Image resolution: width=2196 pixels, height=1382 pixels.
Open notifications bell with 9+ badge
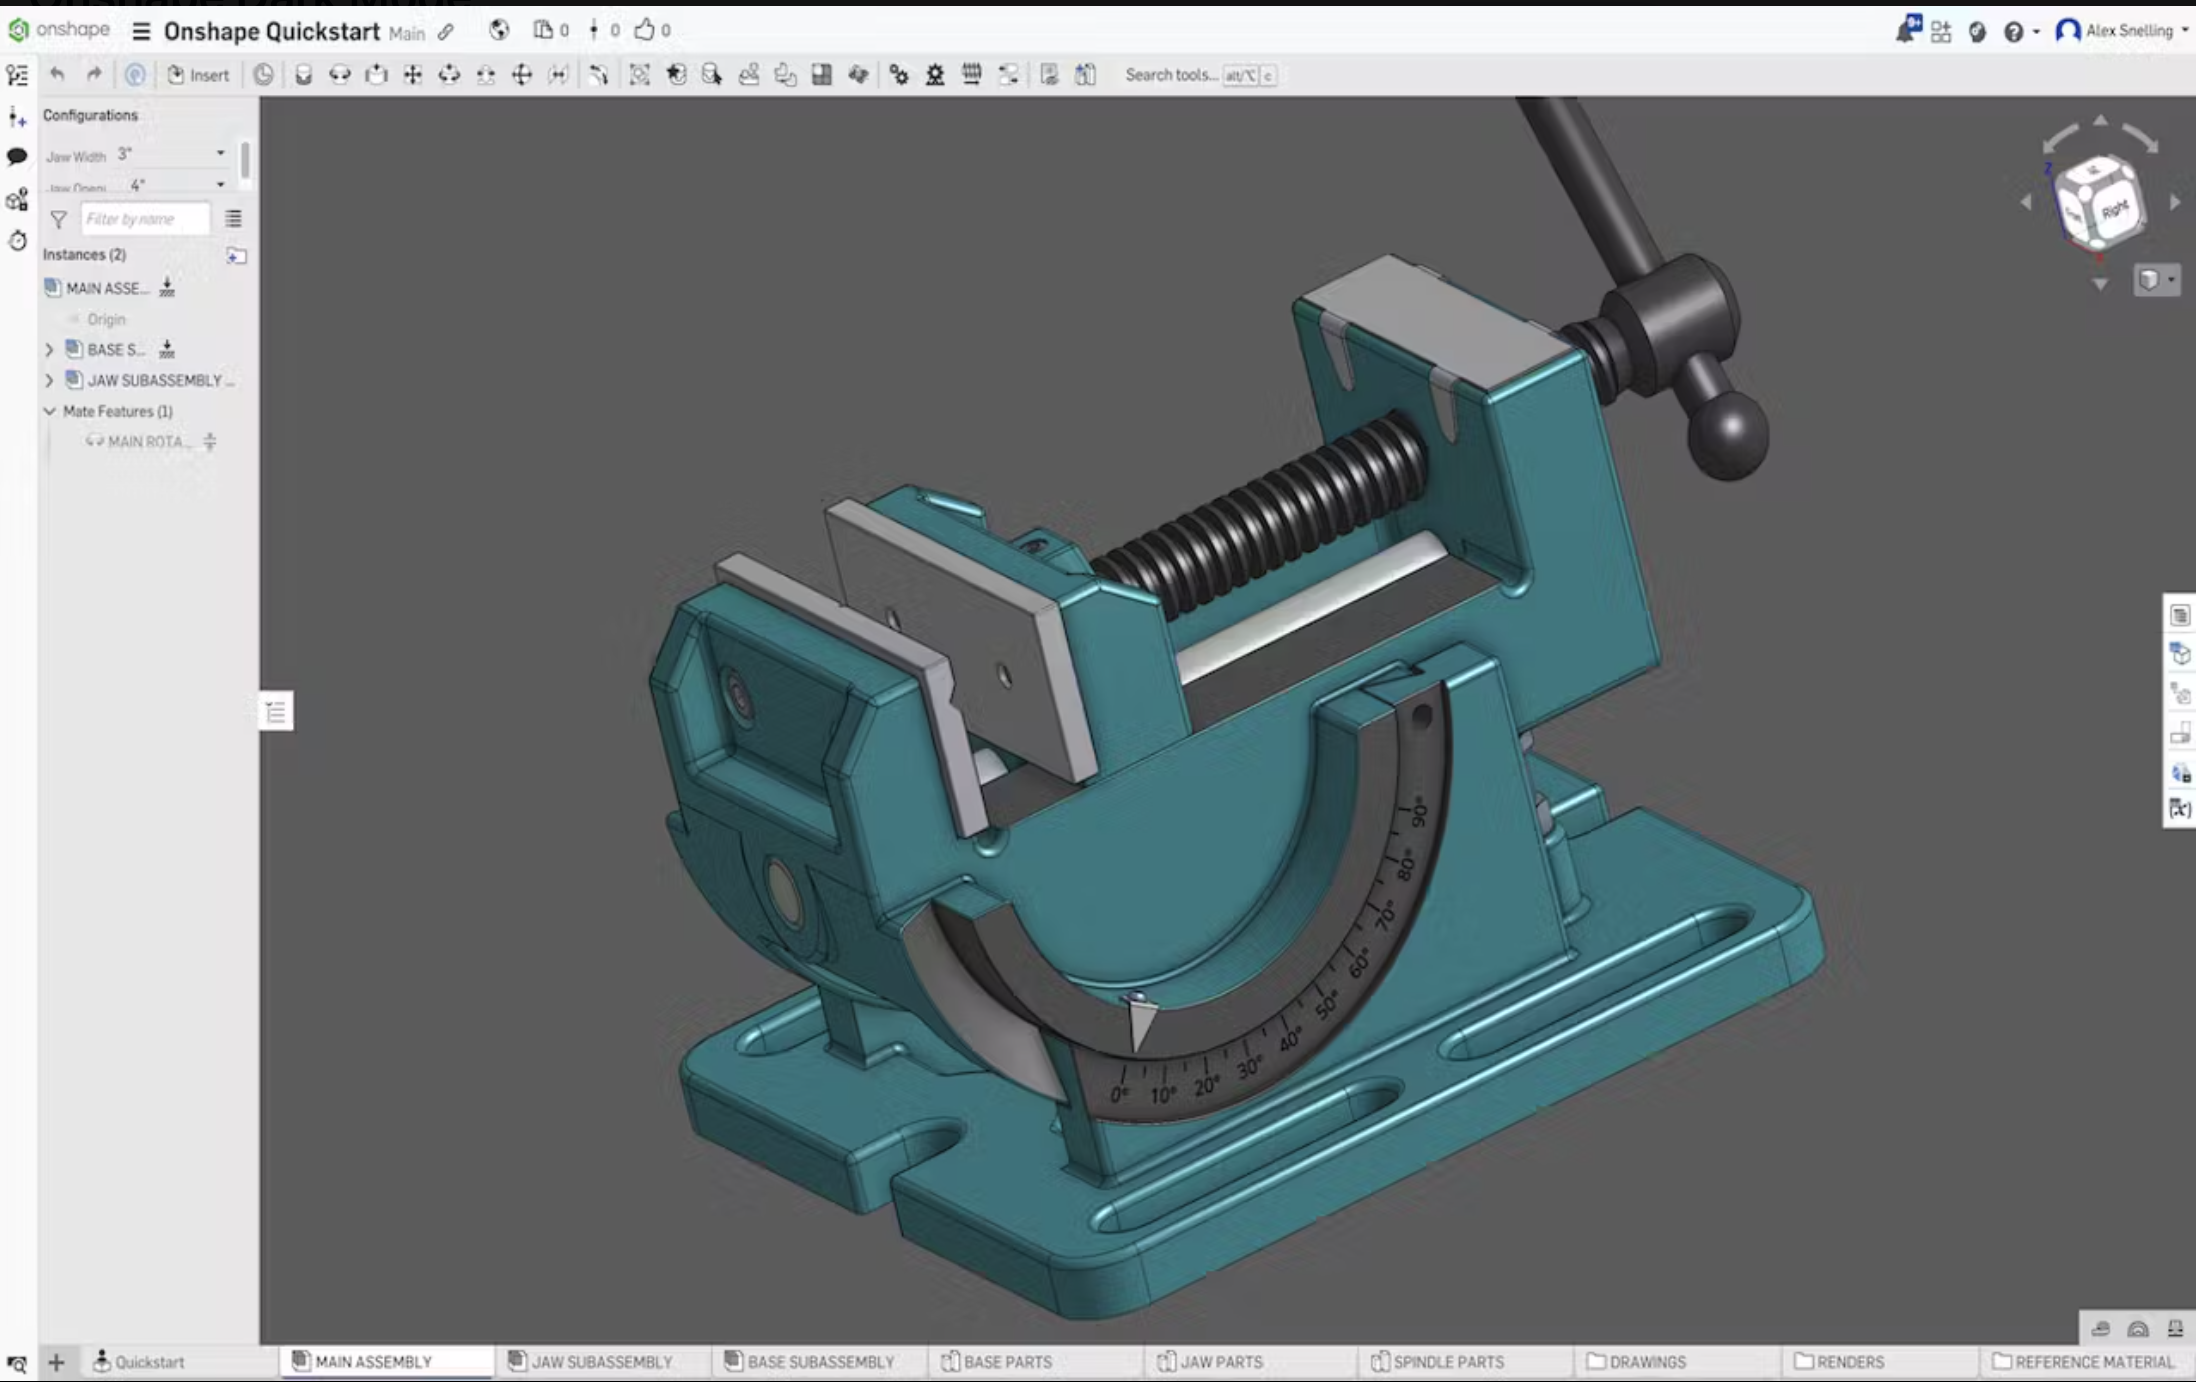click(1908, 29)
